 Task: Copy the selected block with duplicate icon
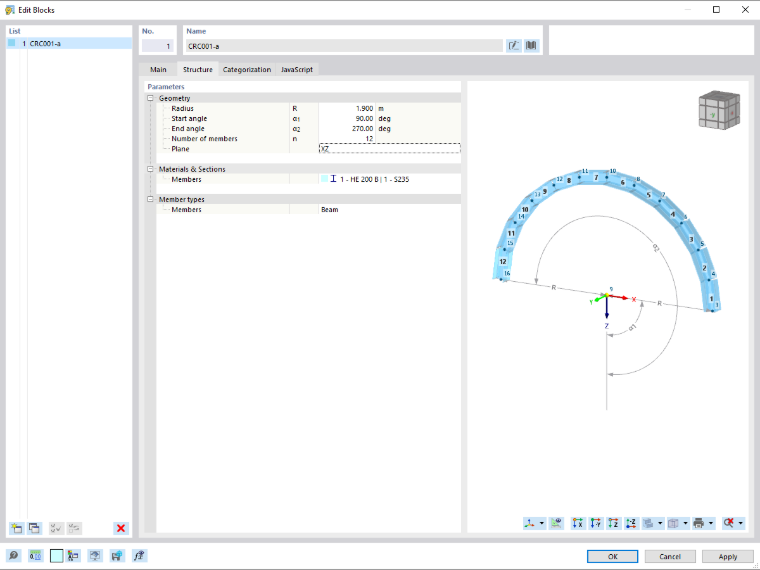[34, 528]
